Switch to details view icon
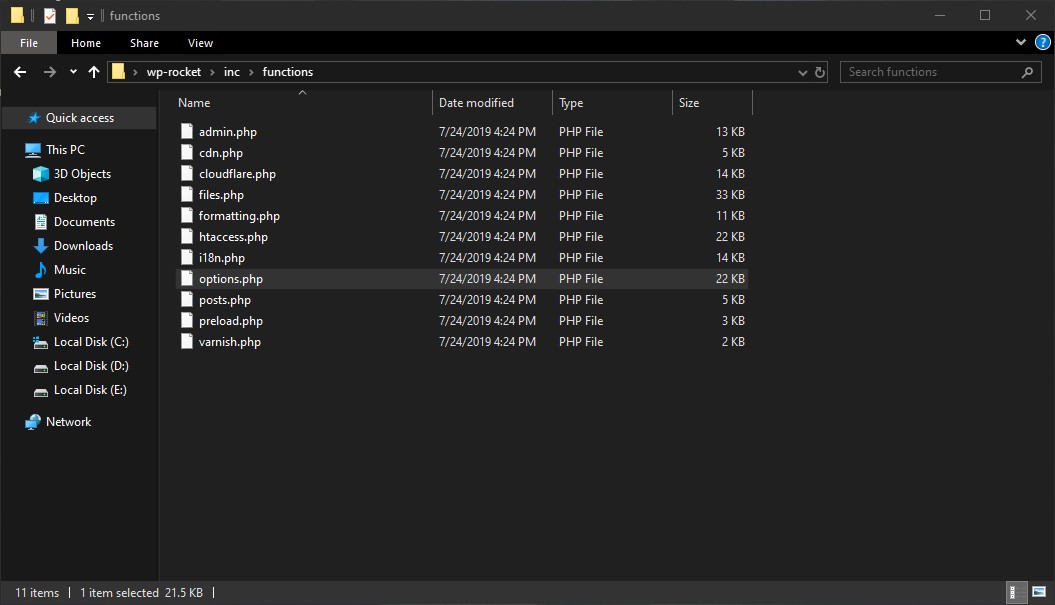This screenshot has width=1055, height=605. (1014, 592)
